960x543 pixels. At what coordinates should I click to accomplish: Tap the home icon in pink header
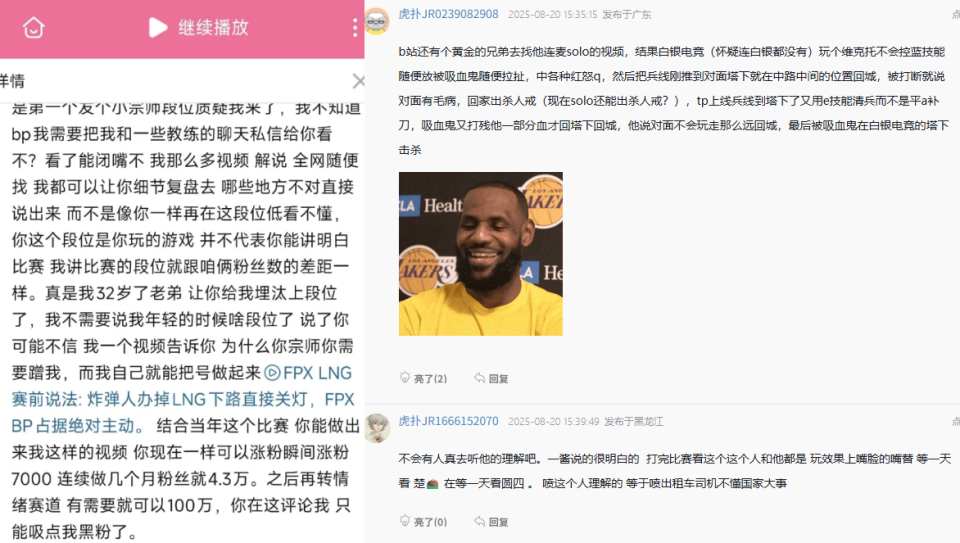tap(34, 28)
